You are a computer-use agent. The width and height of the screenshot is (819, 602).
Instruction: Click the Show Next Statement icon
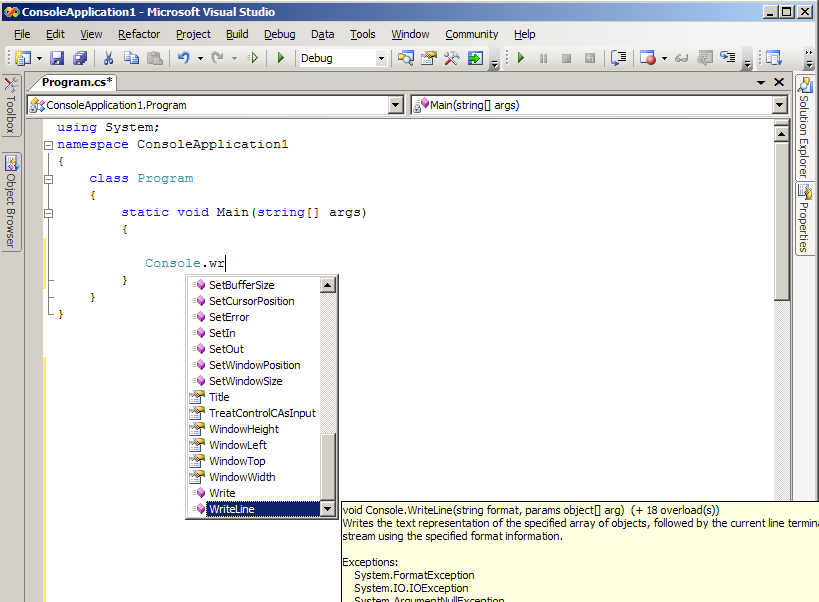pyautogui.click(x=618, y=58)
